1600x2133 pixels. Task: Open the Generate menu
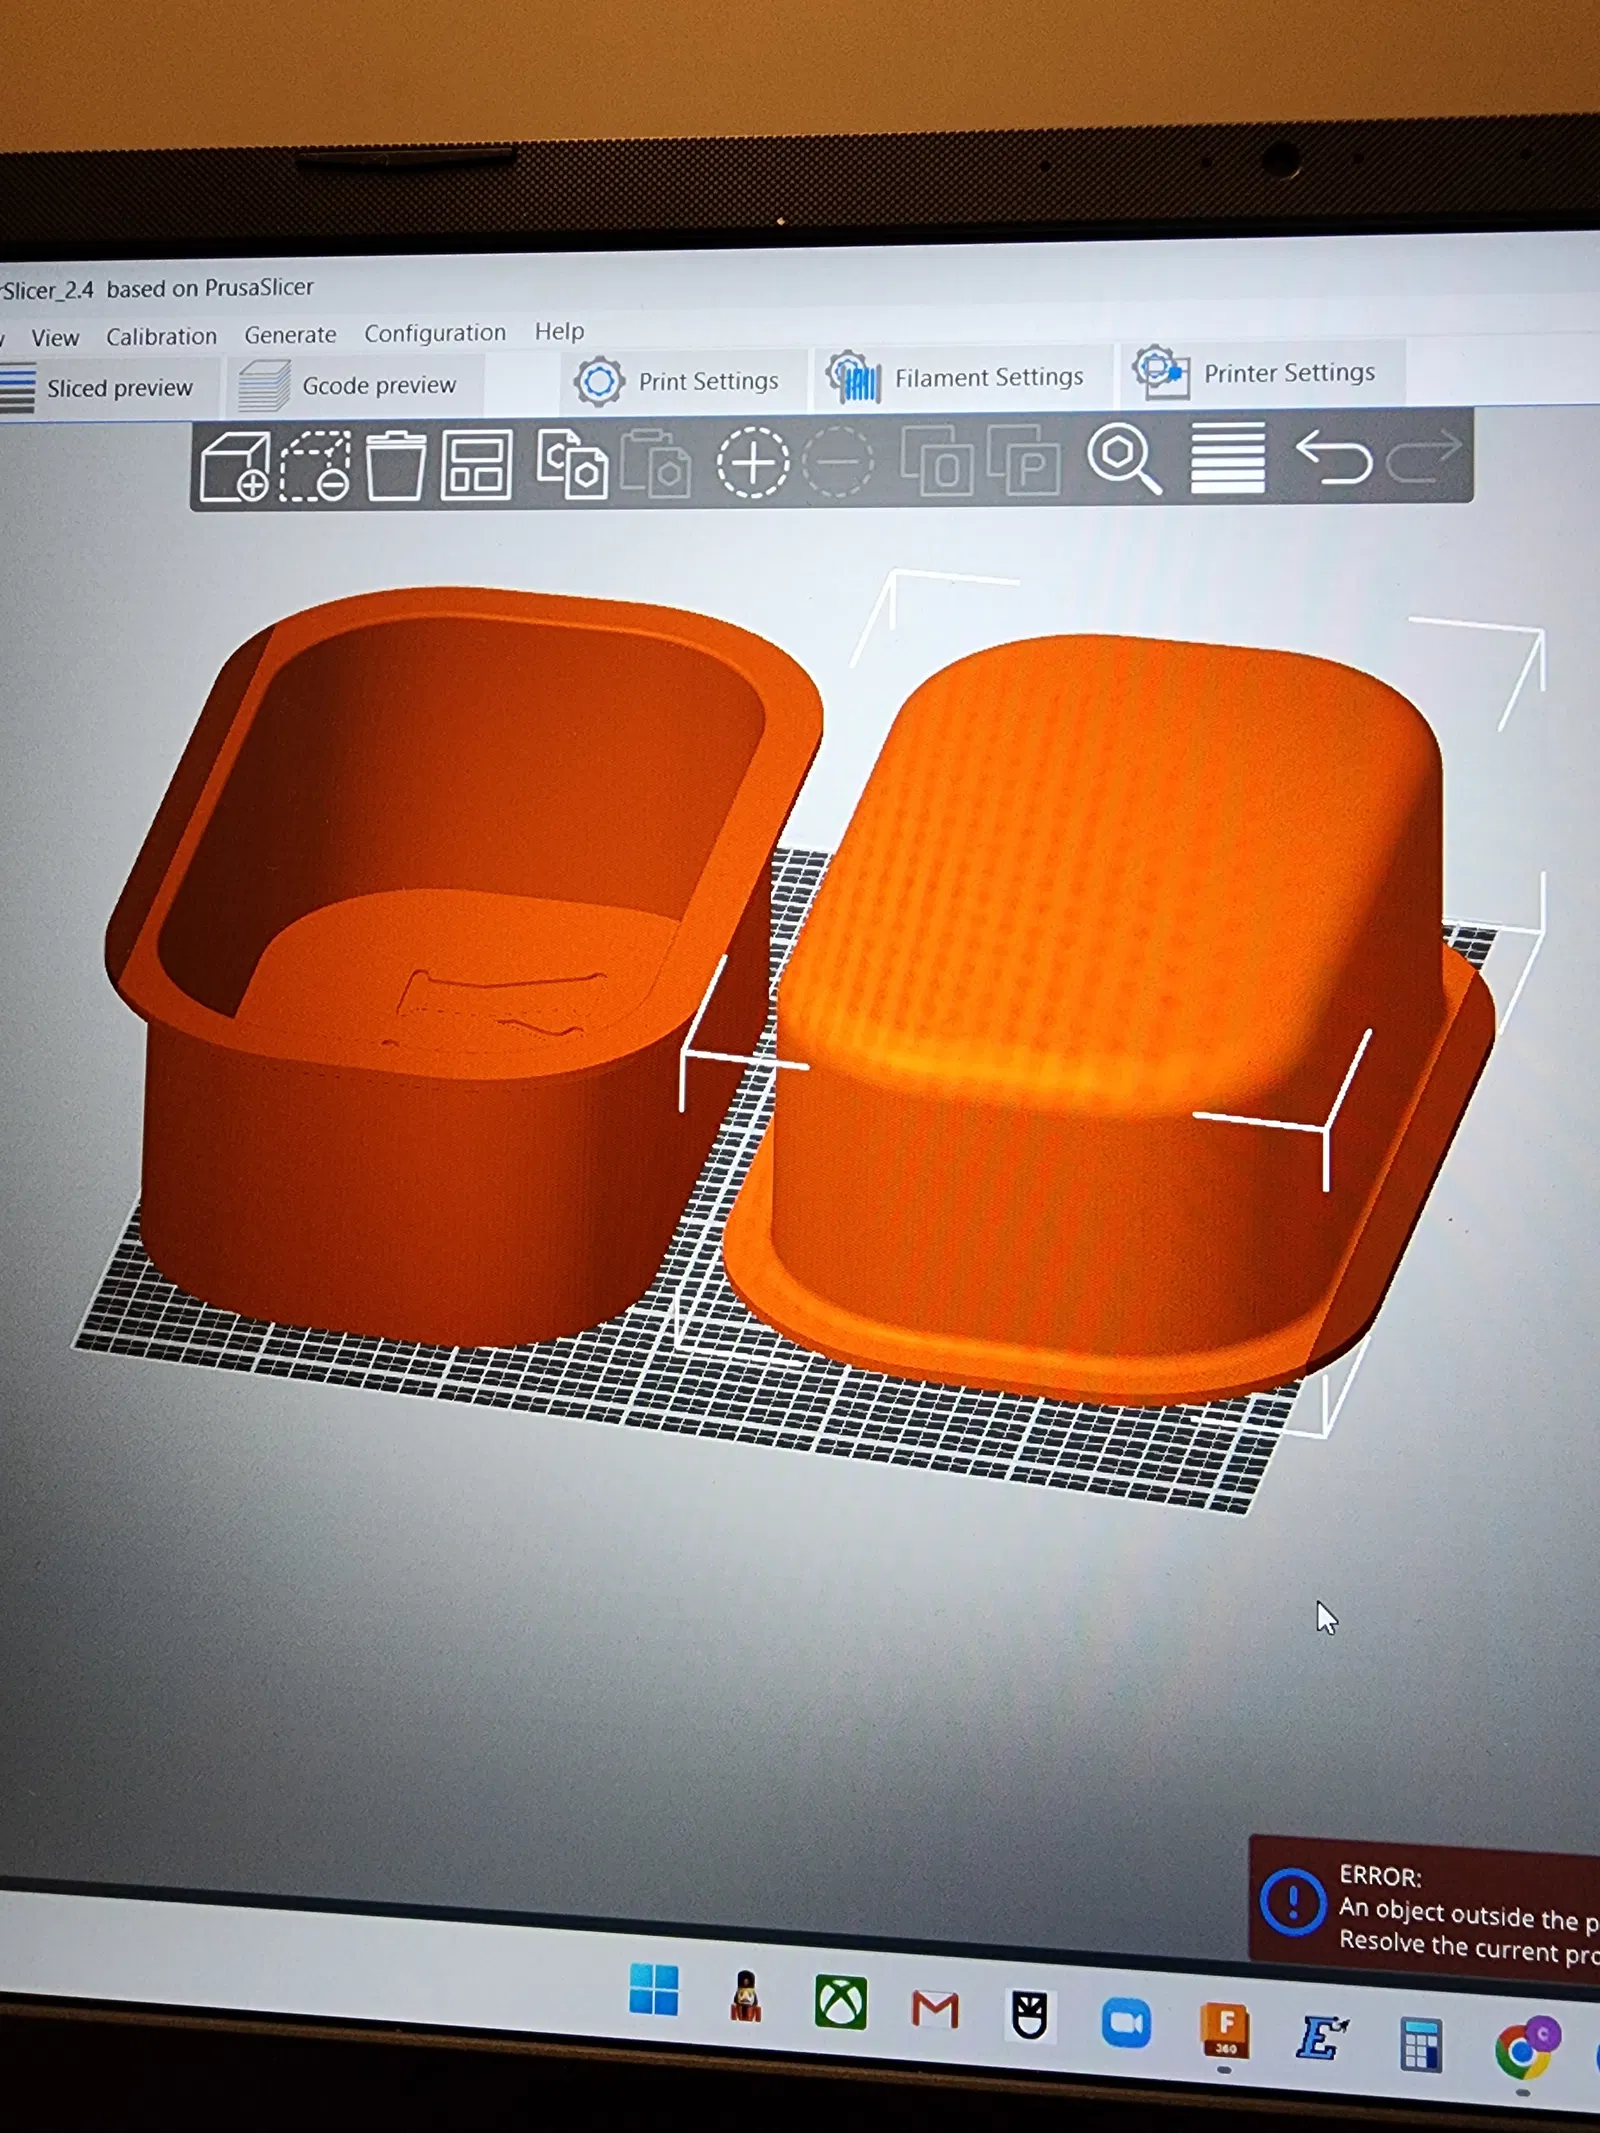pyautogui.click(x=290, y=334)
